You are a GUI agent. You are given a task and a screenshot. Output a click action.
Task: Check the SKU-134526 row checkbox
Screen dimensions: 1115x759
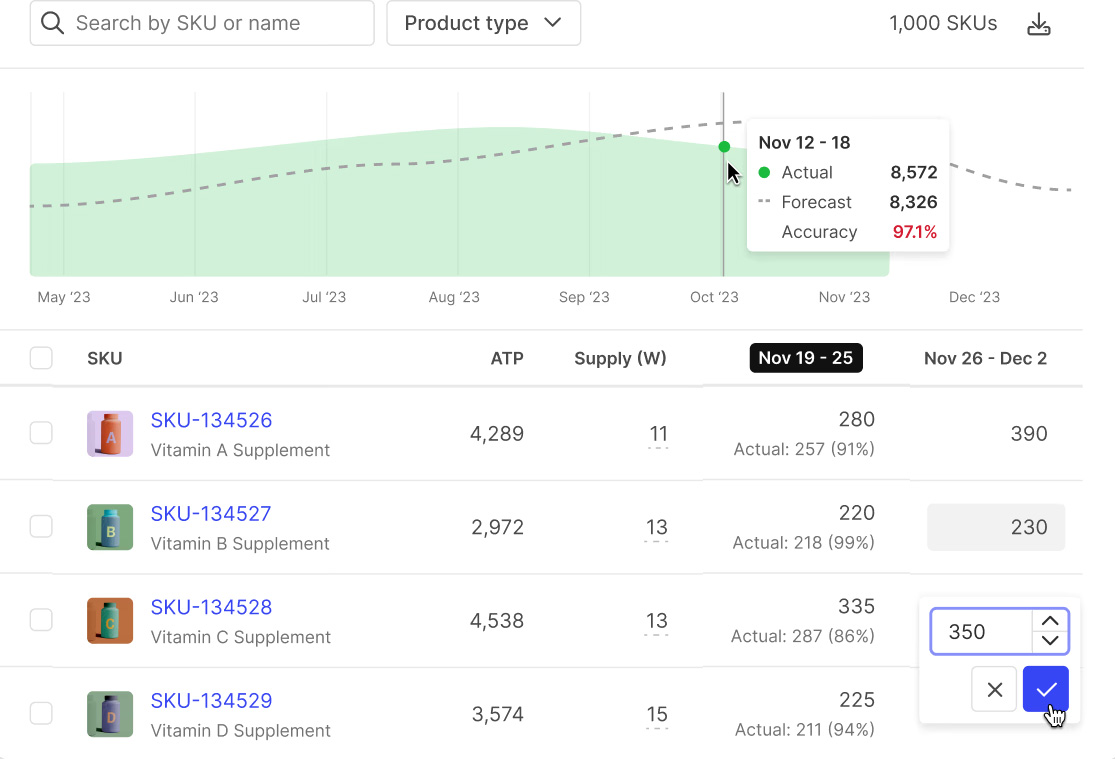41,432
